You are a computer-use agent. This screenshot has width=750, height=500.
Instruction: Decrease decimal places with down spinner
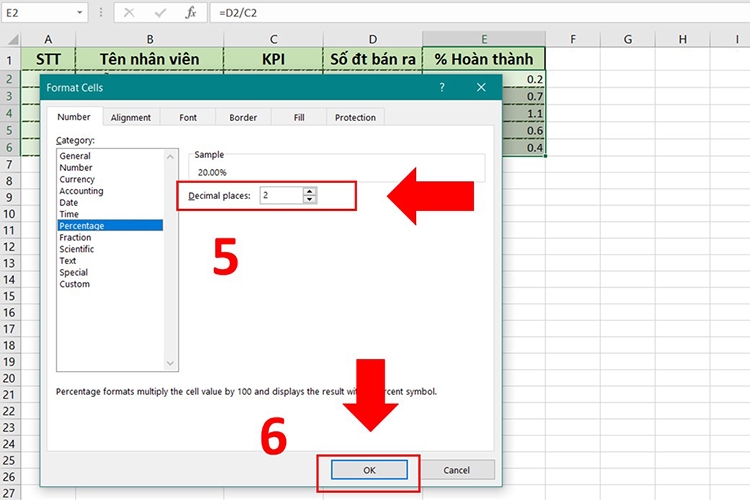coord(309,199)
